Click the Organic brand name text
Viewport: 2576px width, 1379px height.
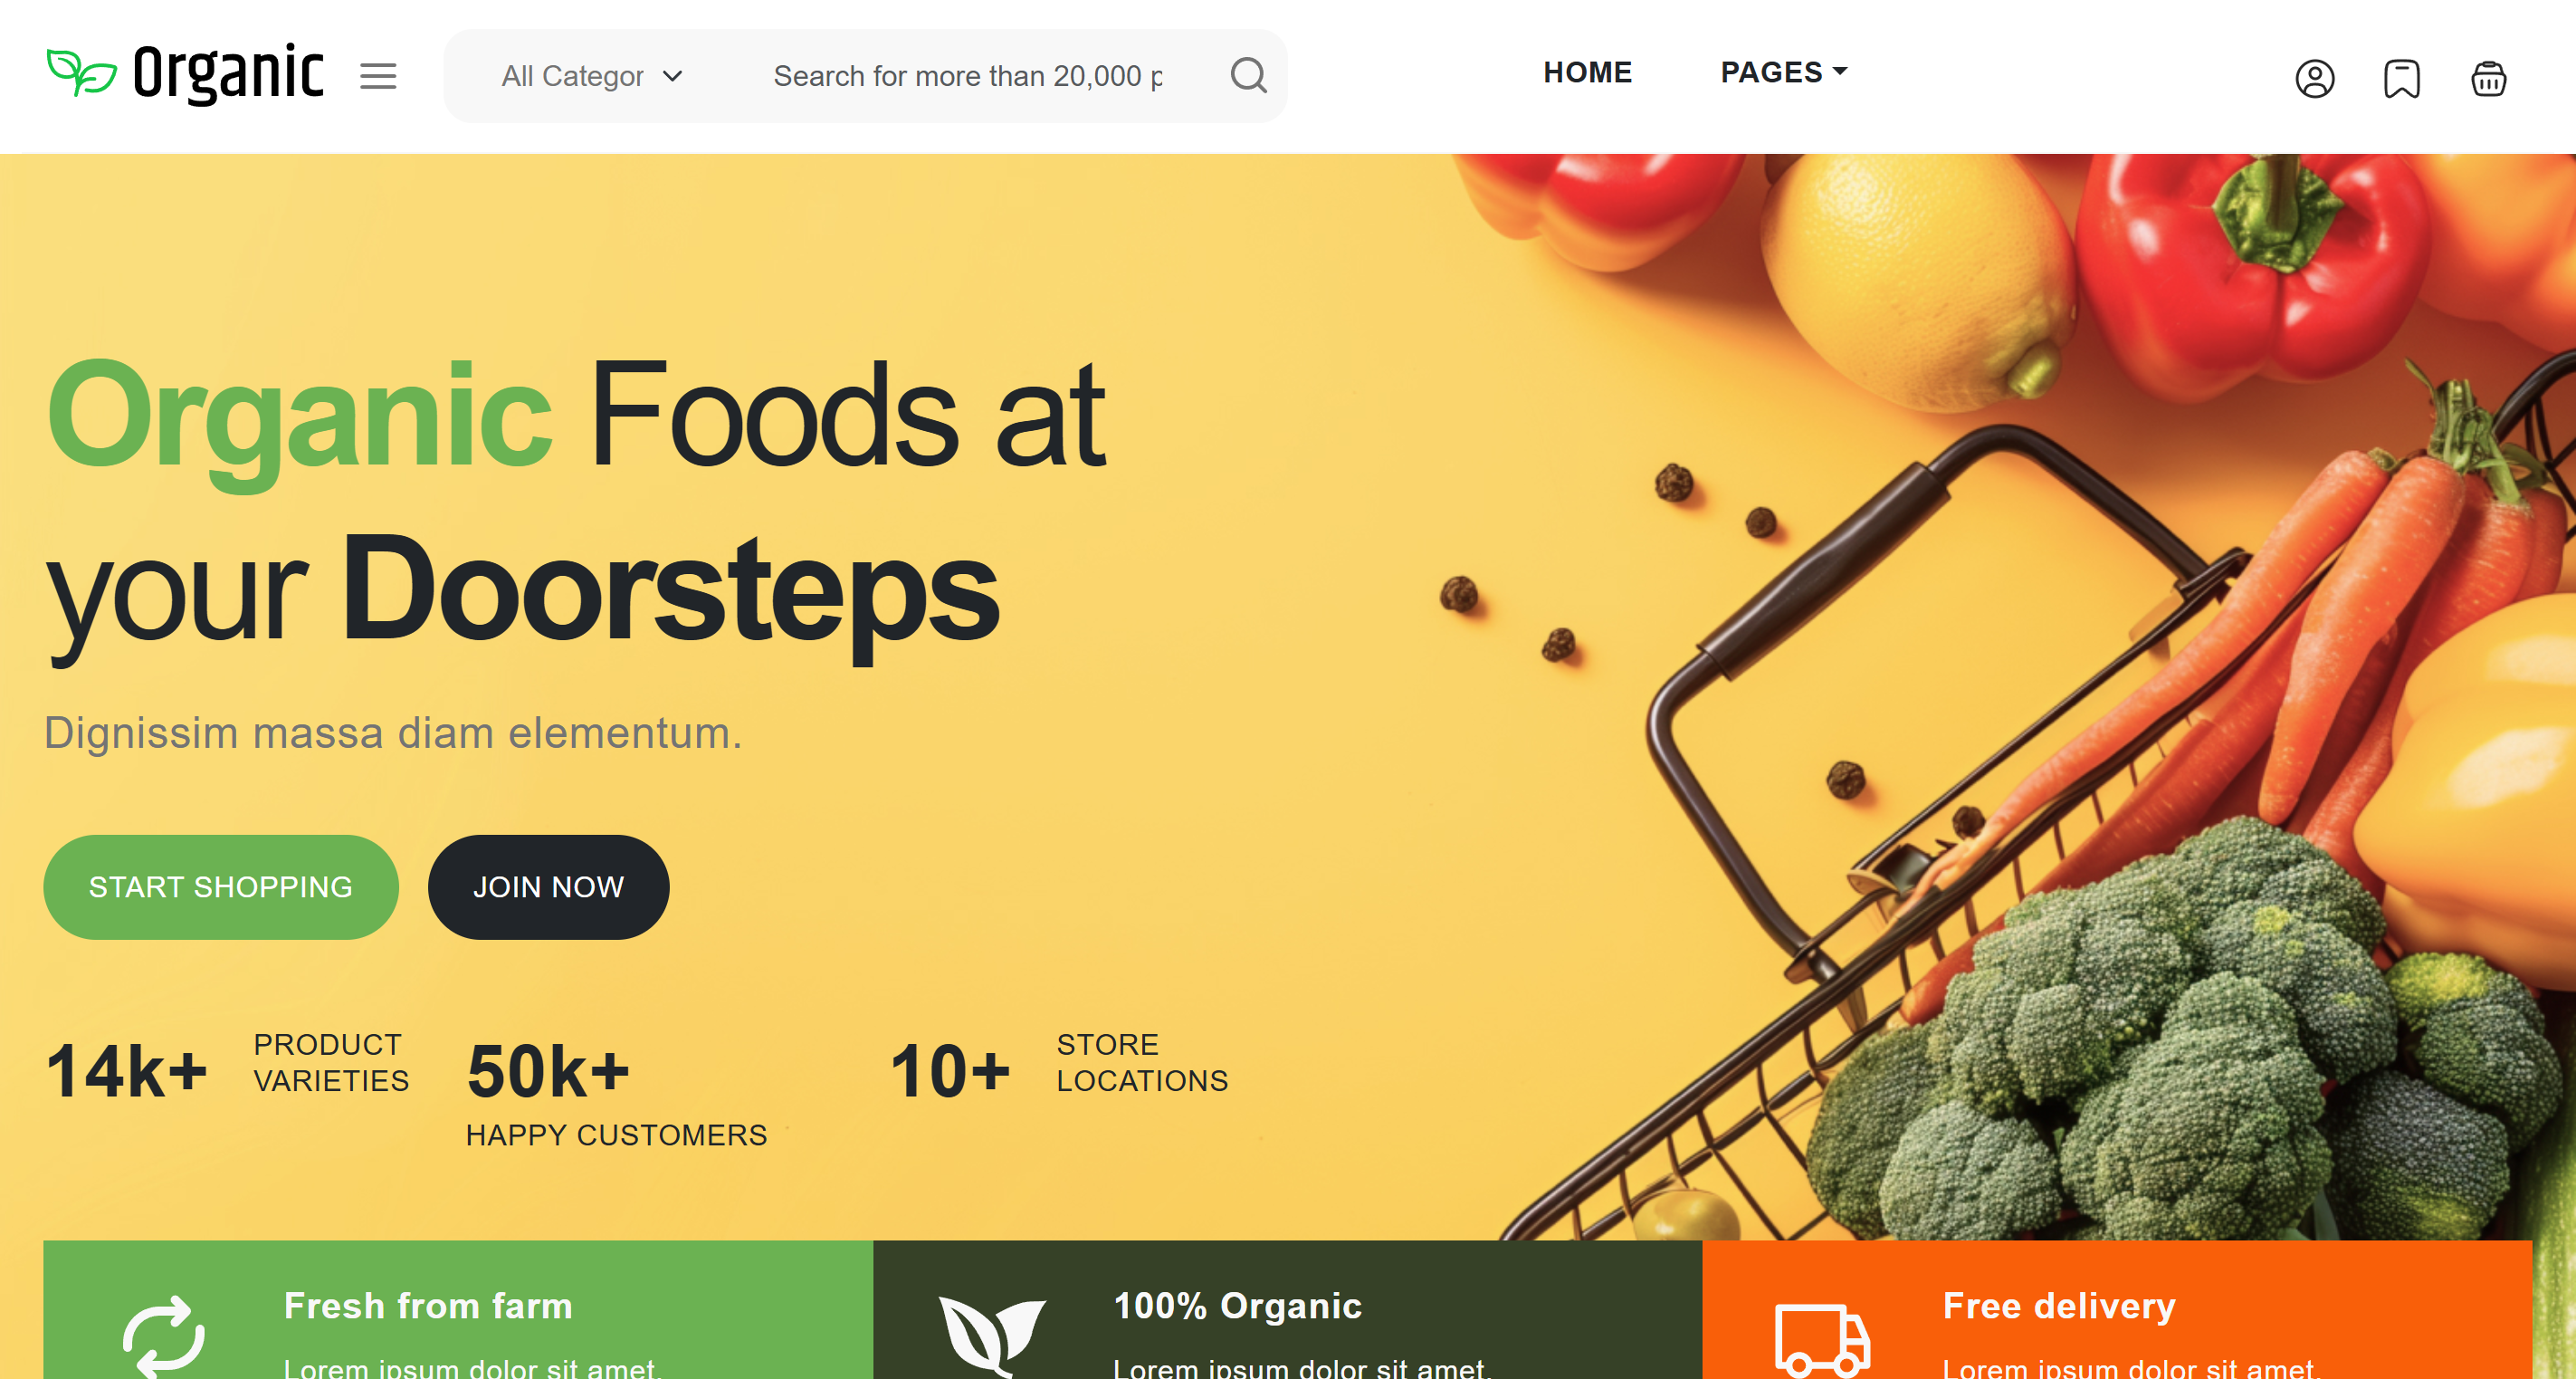point(229,74)
